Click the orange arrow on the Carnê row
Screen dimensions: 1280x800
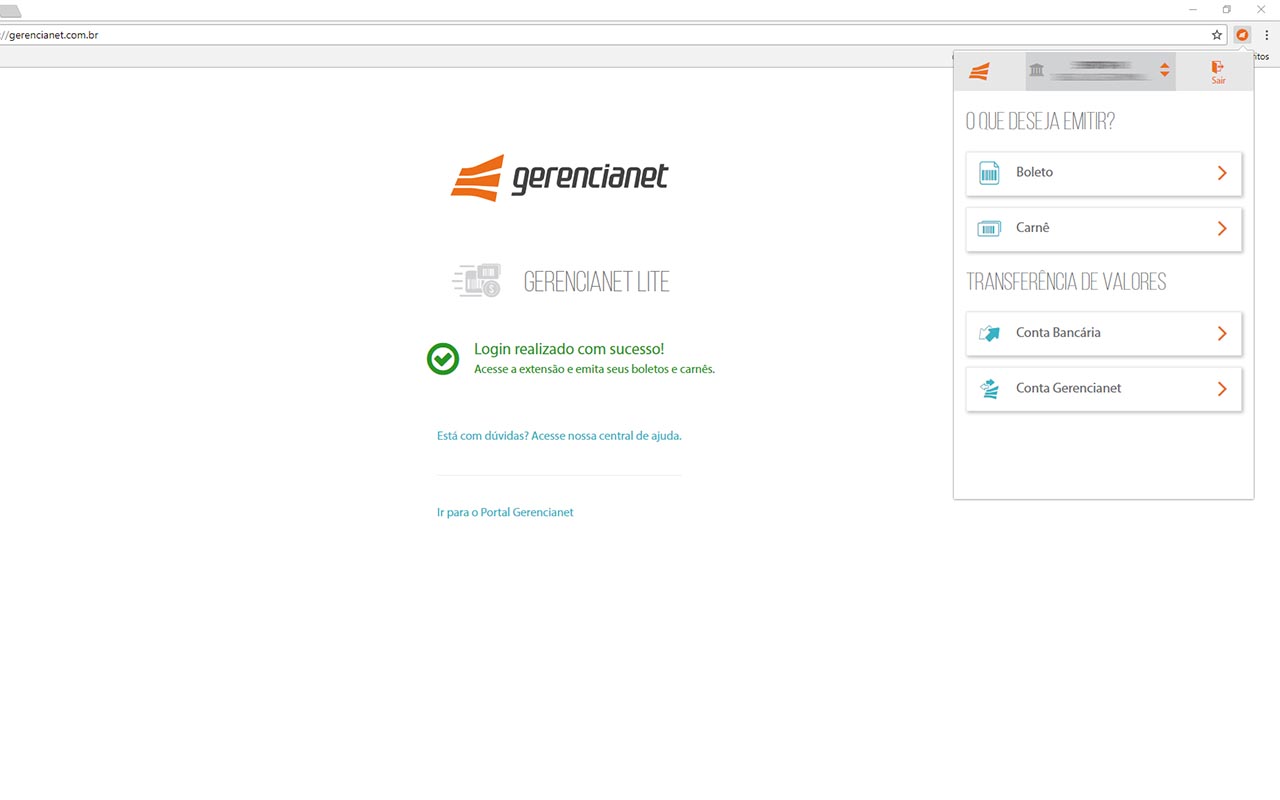point(1222,229)
